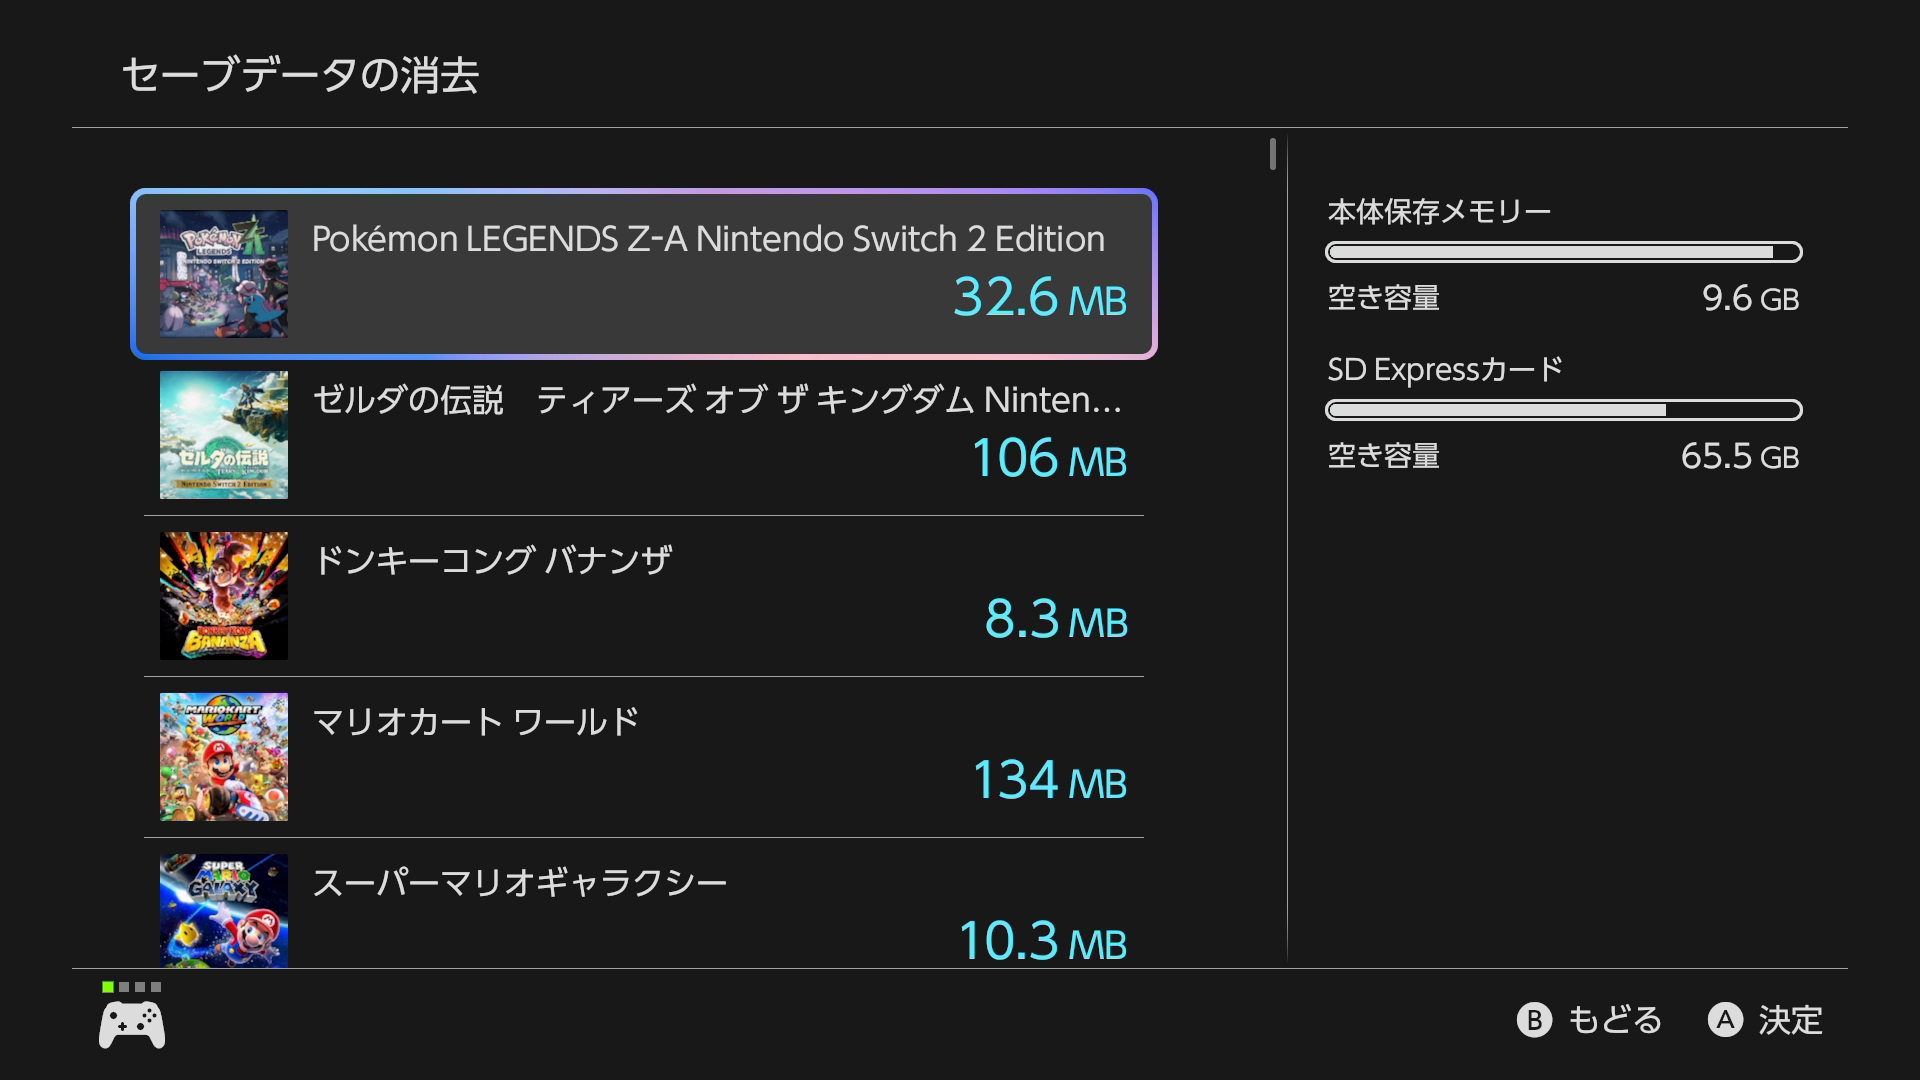Click the 9.6 GB free space value
This screenshot has height=1080, width=1920.
coord(1750,298)
